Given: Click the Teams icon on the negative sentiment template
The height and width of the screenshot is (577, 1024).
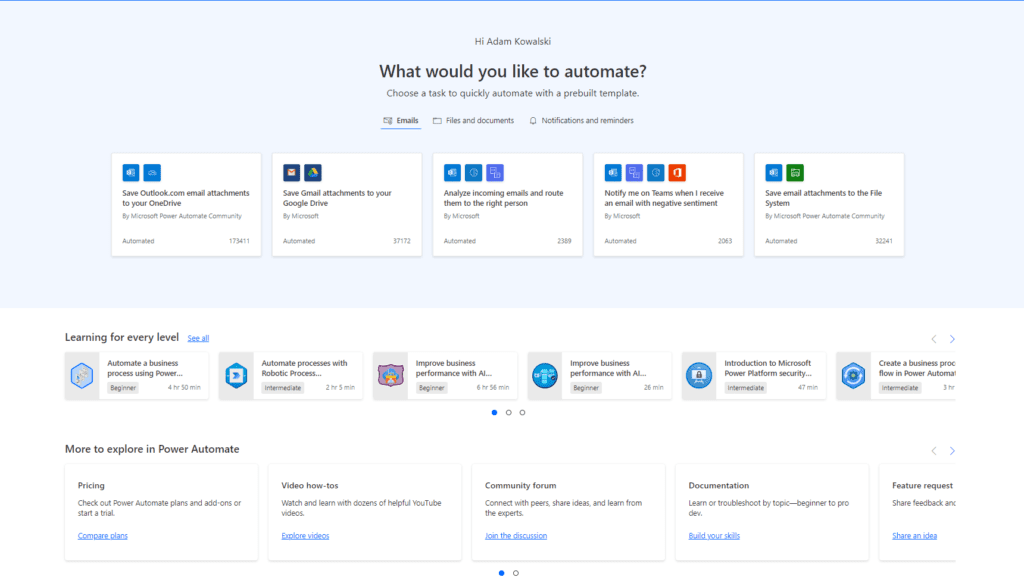Looking at the screenshot, I should 634,172.
